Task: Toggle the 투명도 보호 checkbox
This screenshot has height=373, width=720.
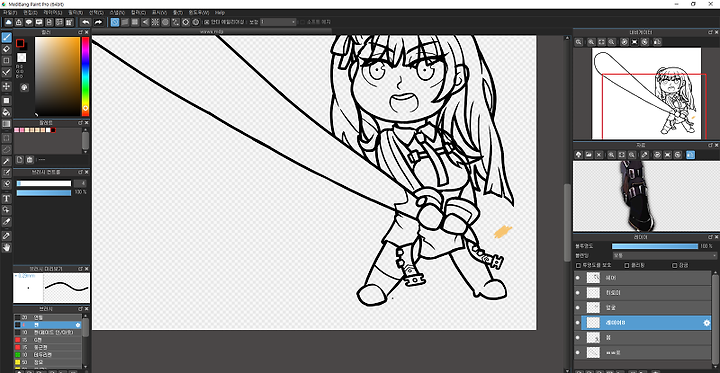Action: click(x=579, y=266)
